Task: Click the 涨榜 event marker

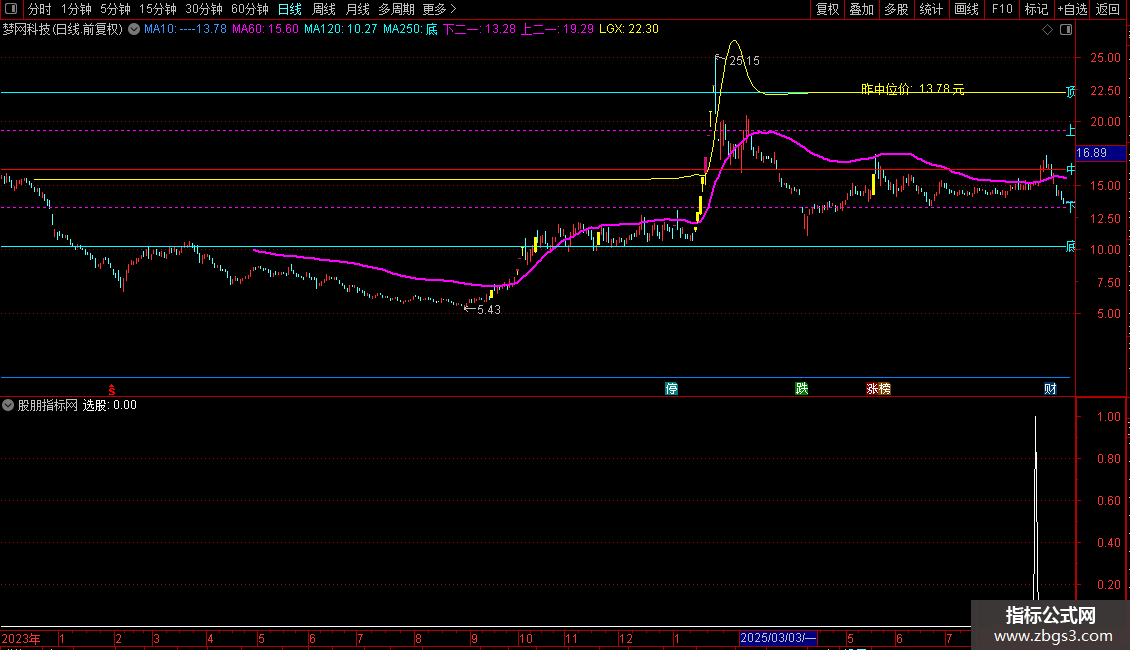Action: tap(878, 388)
